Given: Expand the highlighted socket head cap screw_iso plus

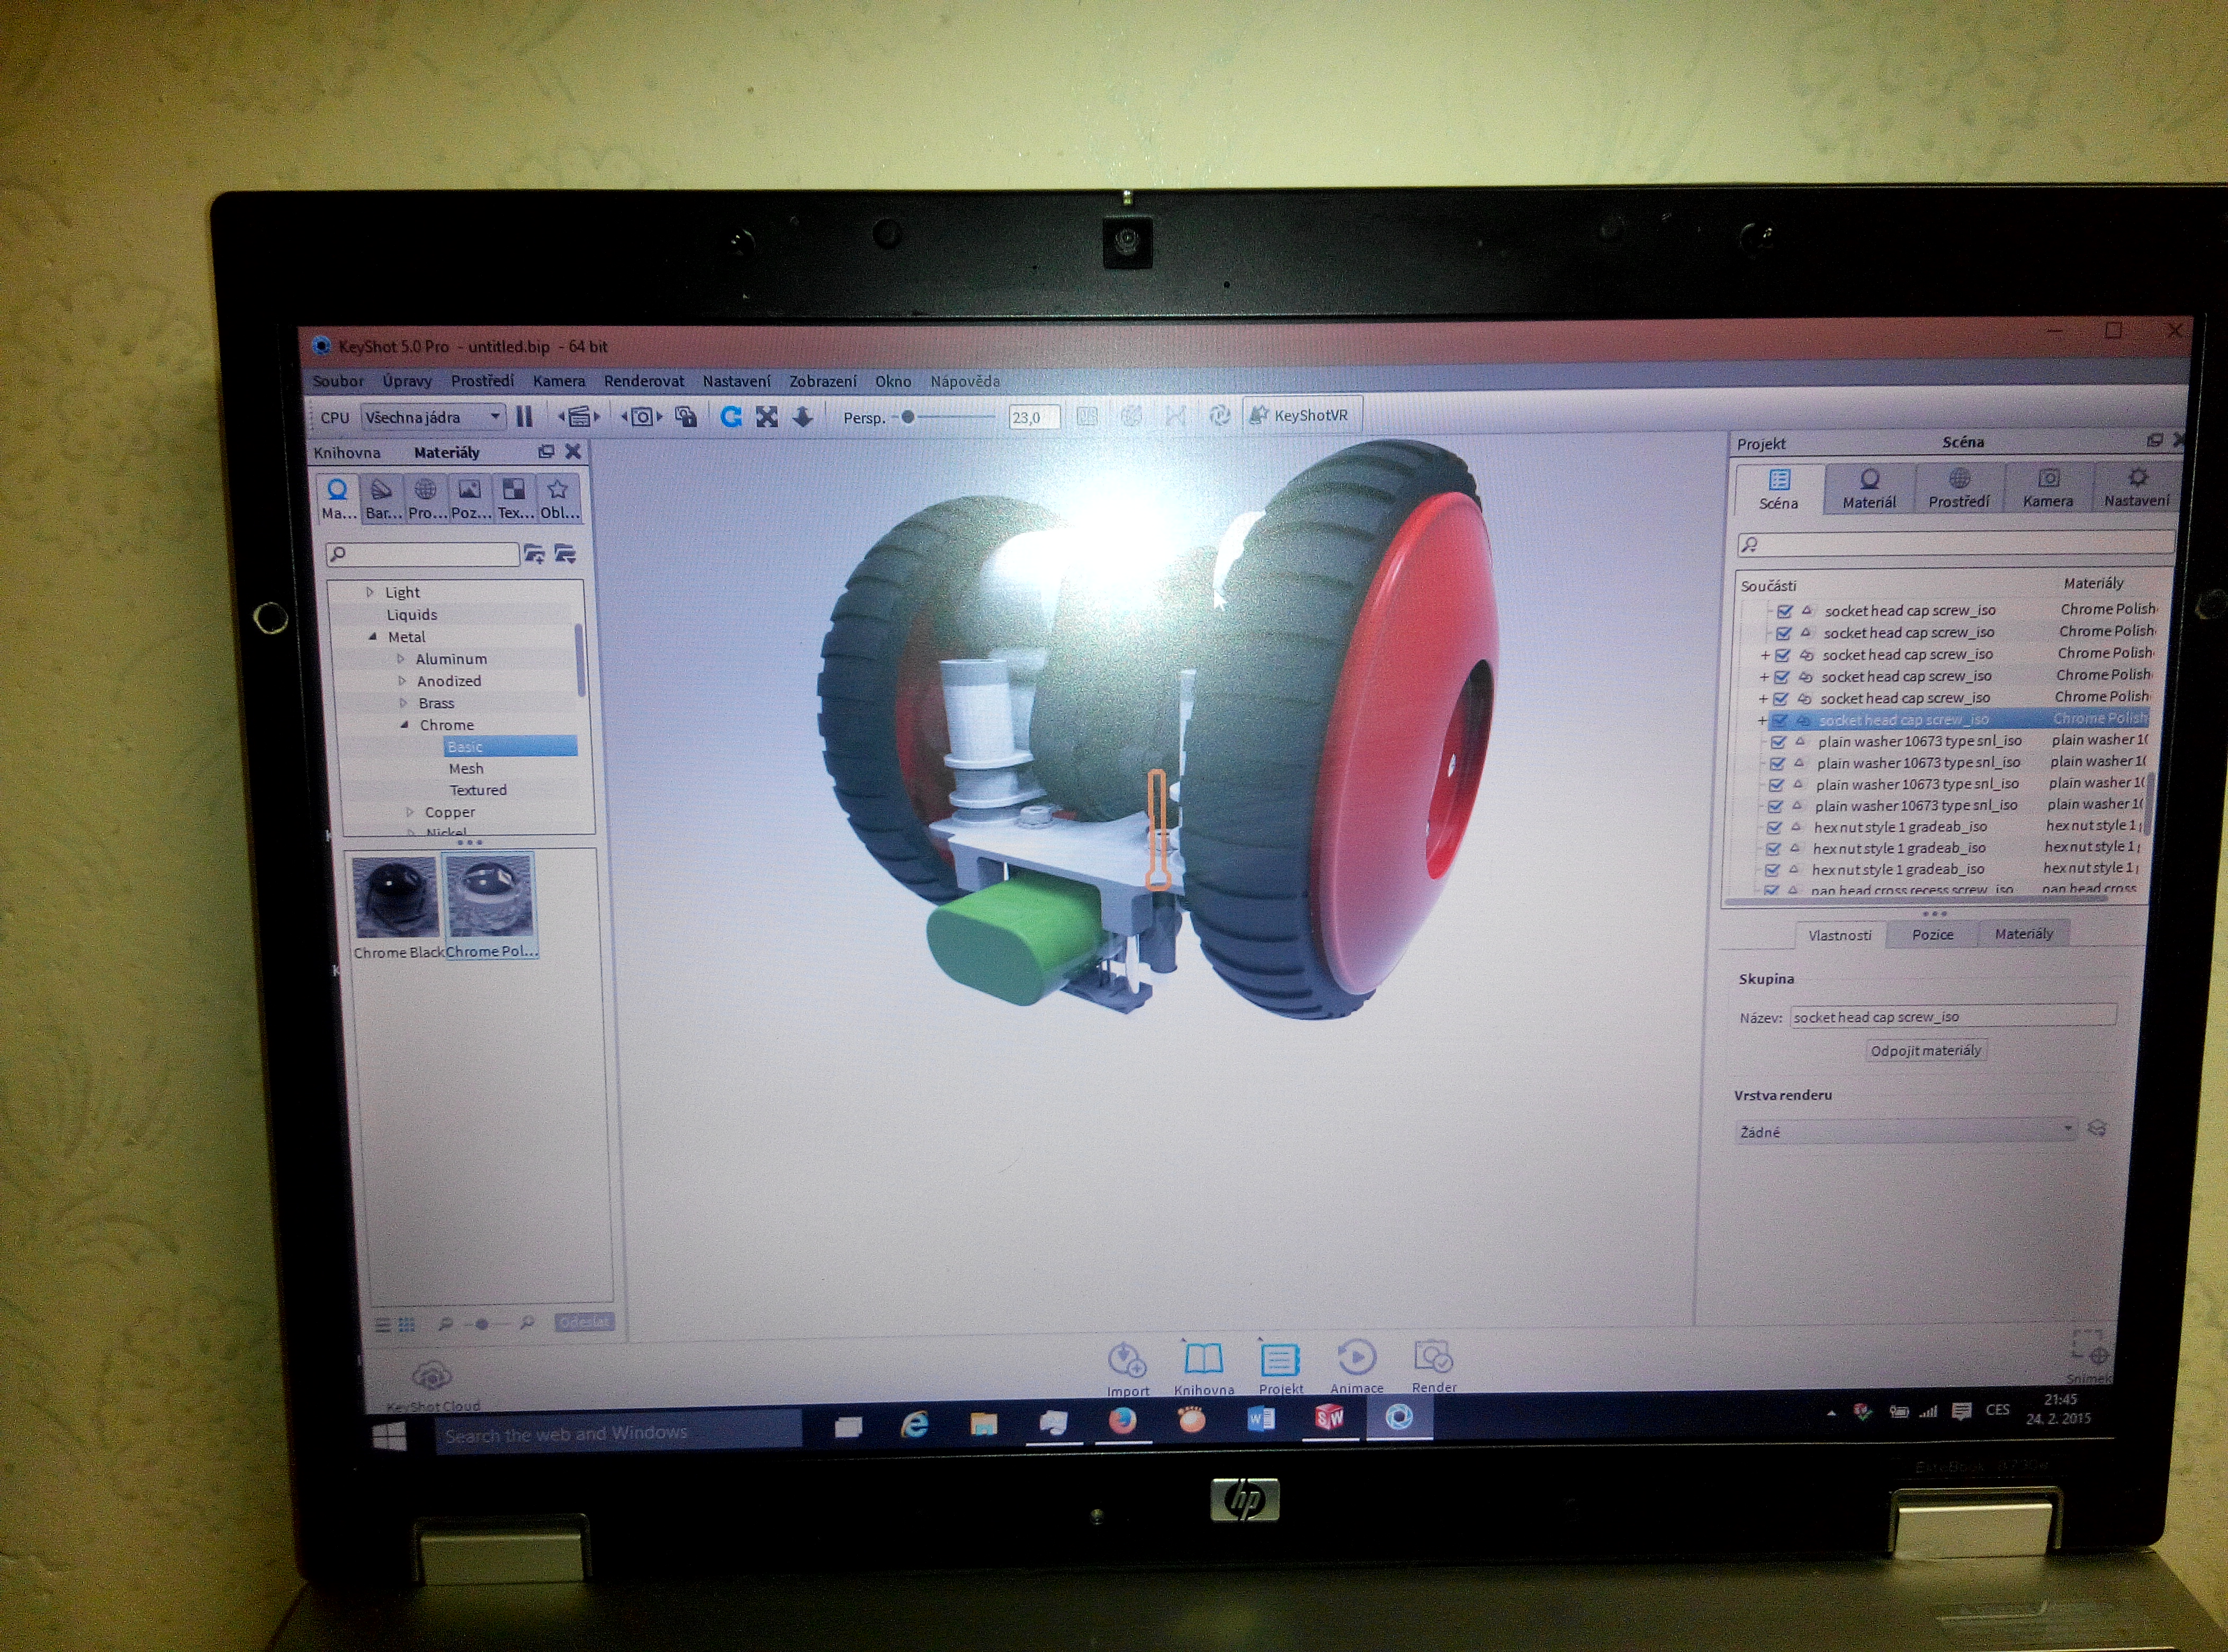Looking at the screenshot, I should (1762, 720).
